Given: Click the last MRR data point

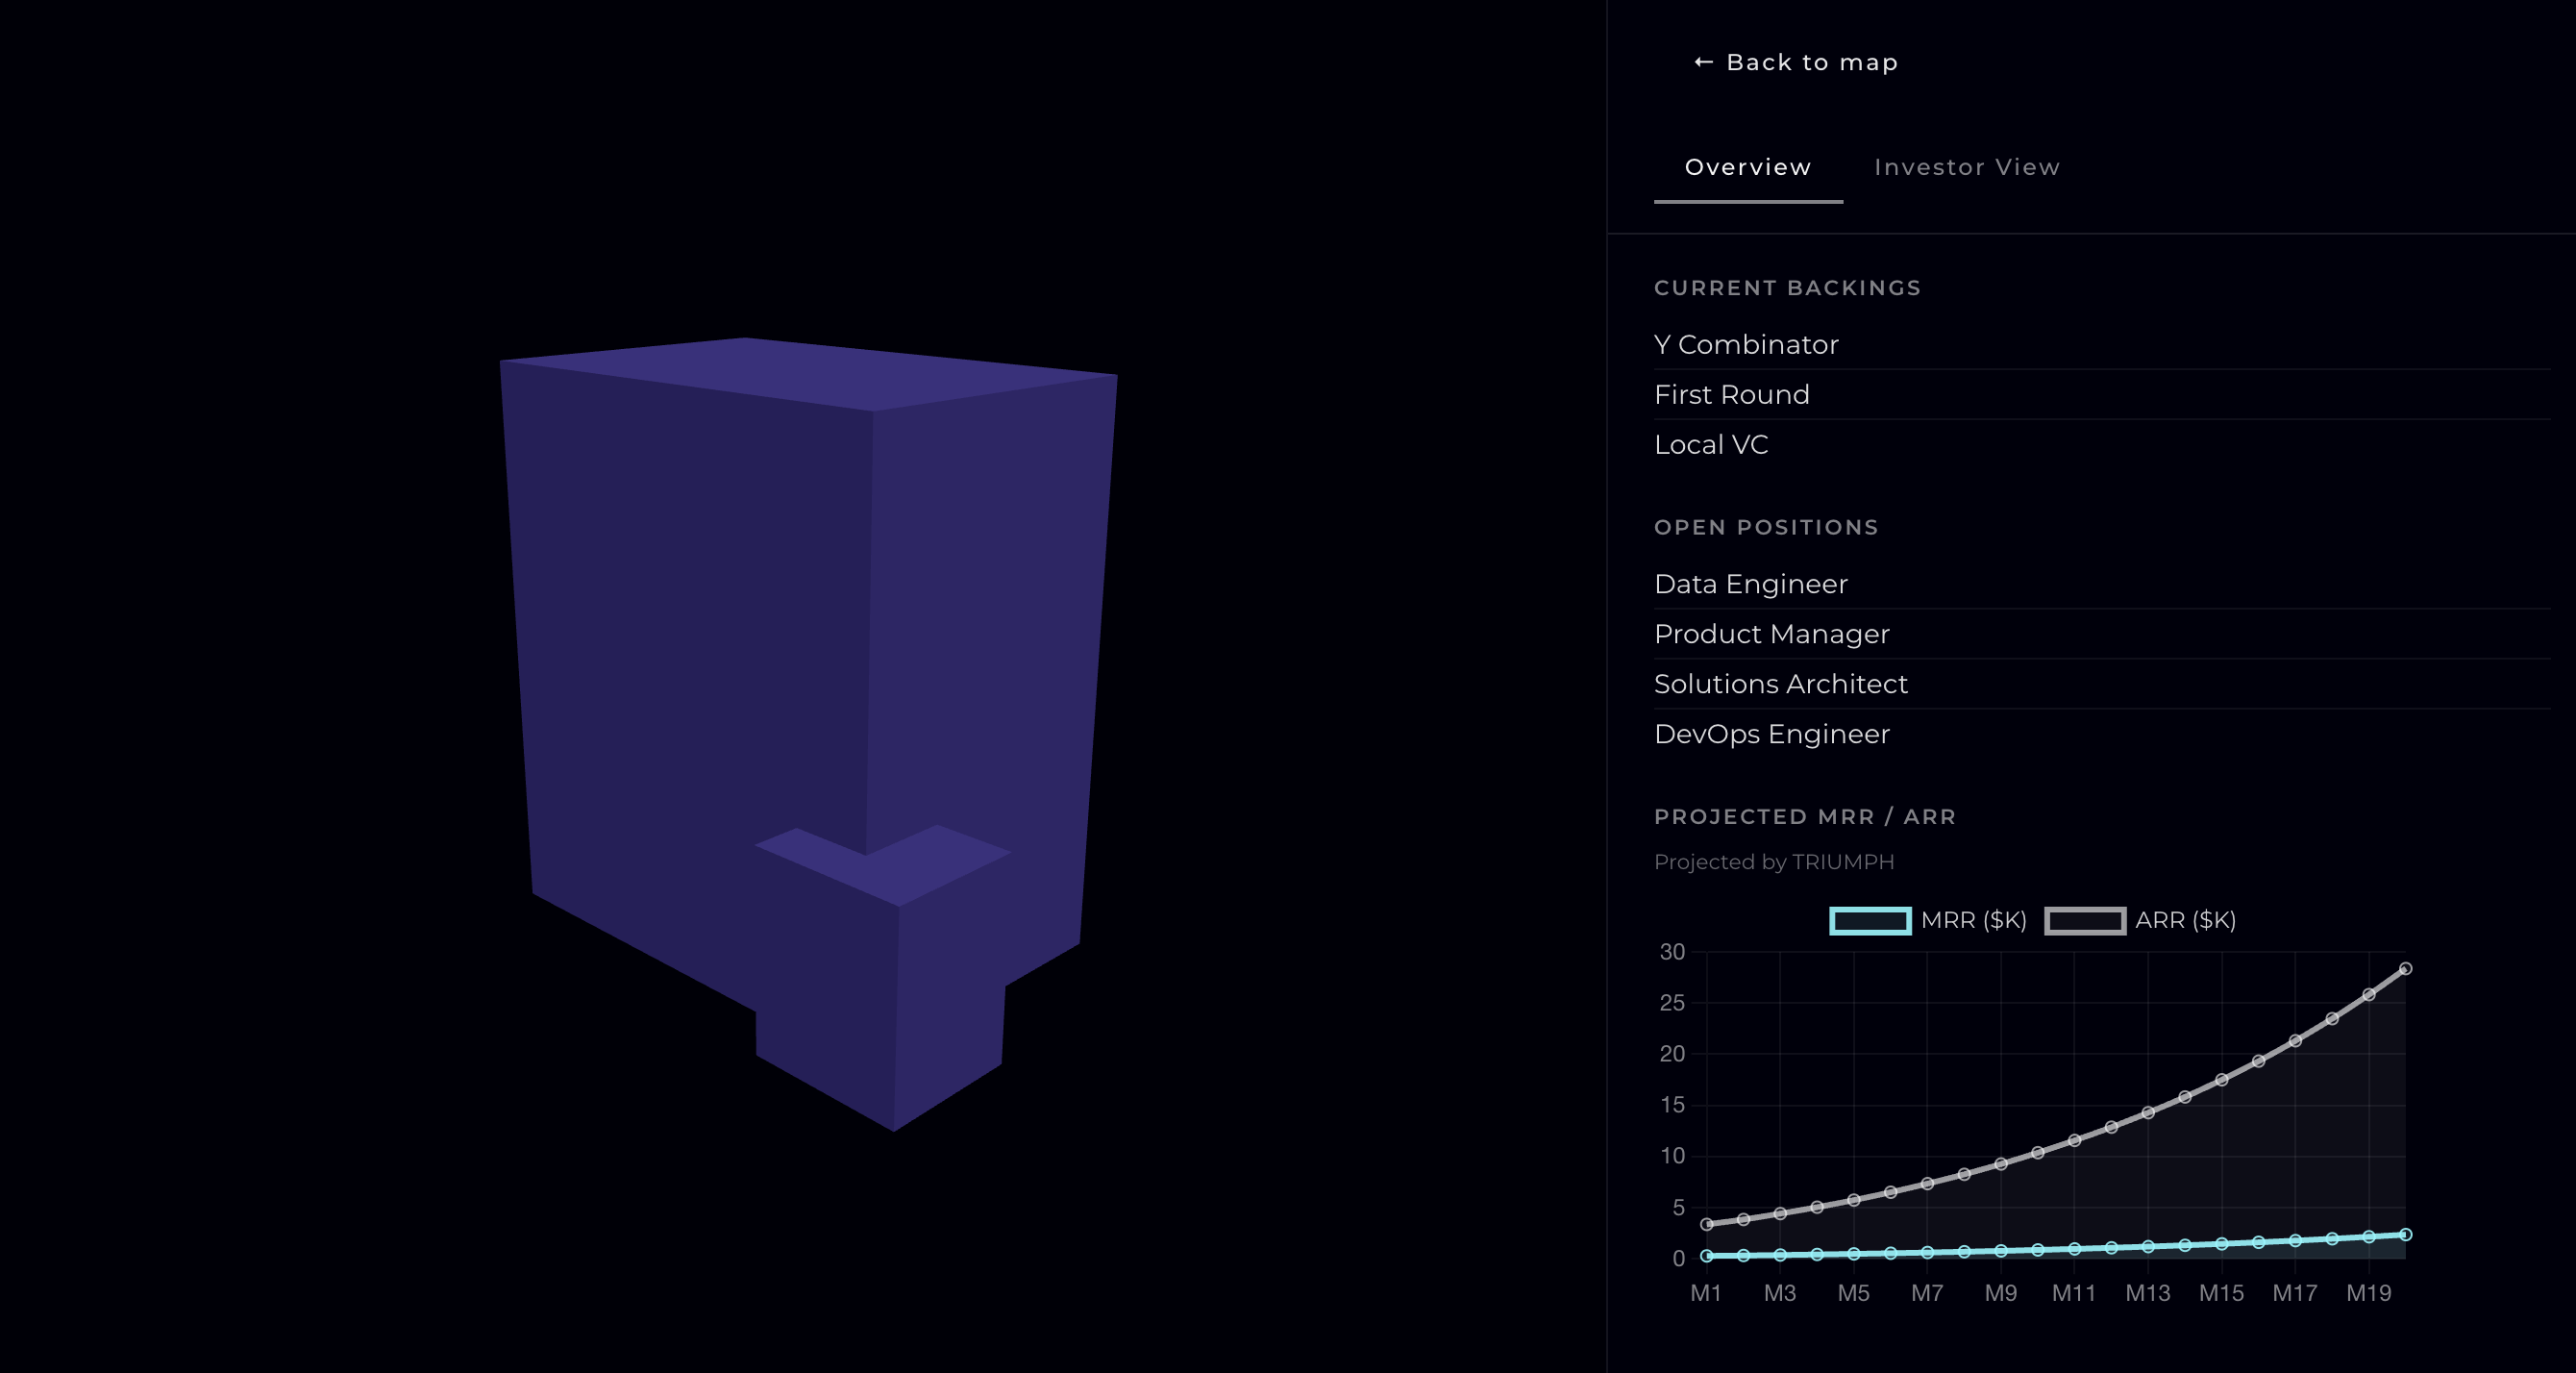Looking at the screenshot, I should pos(2405,1234).
